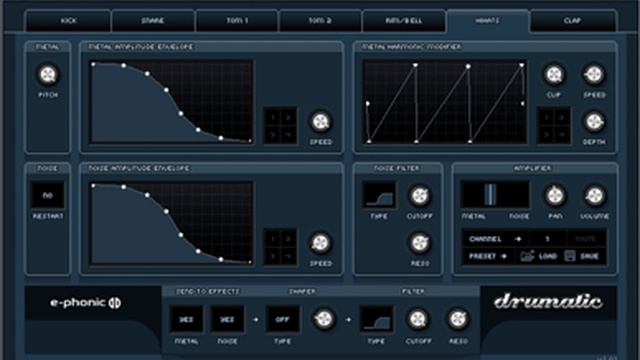Viewport: 640px width, 360px height.
Task: Change the Noise Filter Type shape
Action: point(379,196)
